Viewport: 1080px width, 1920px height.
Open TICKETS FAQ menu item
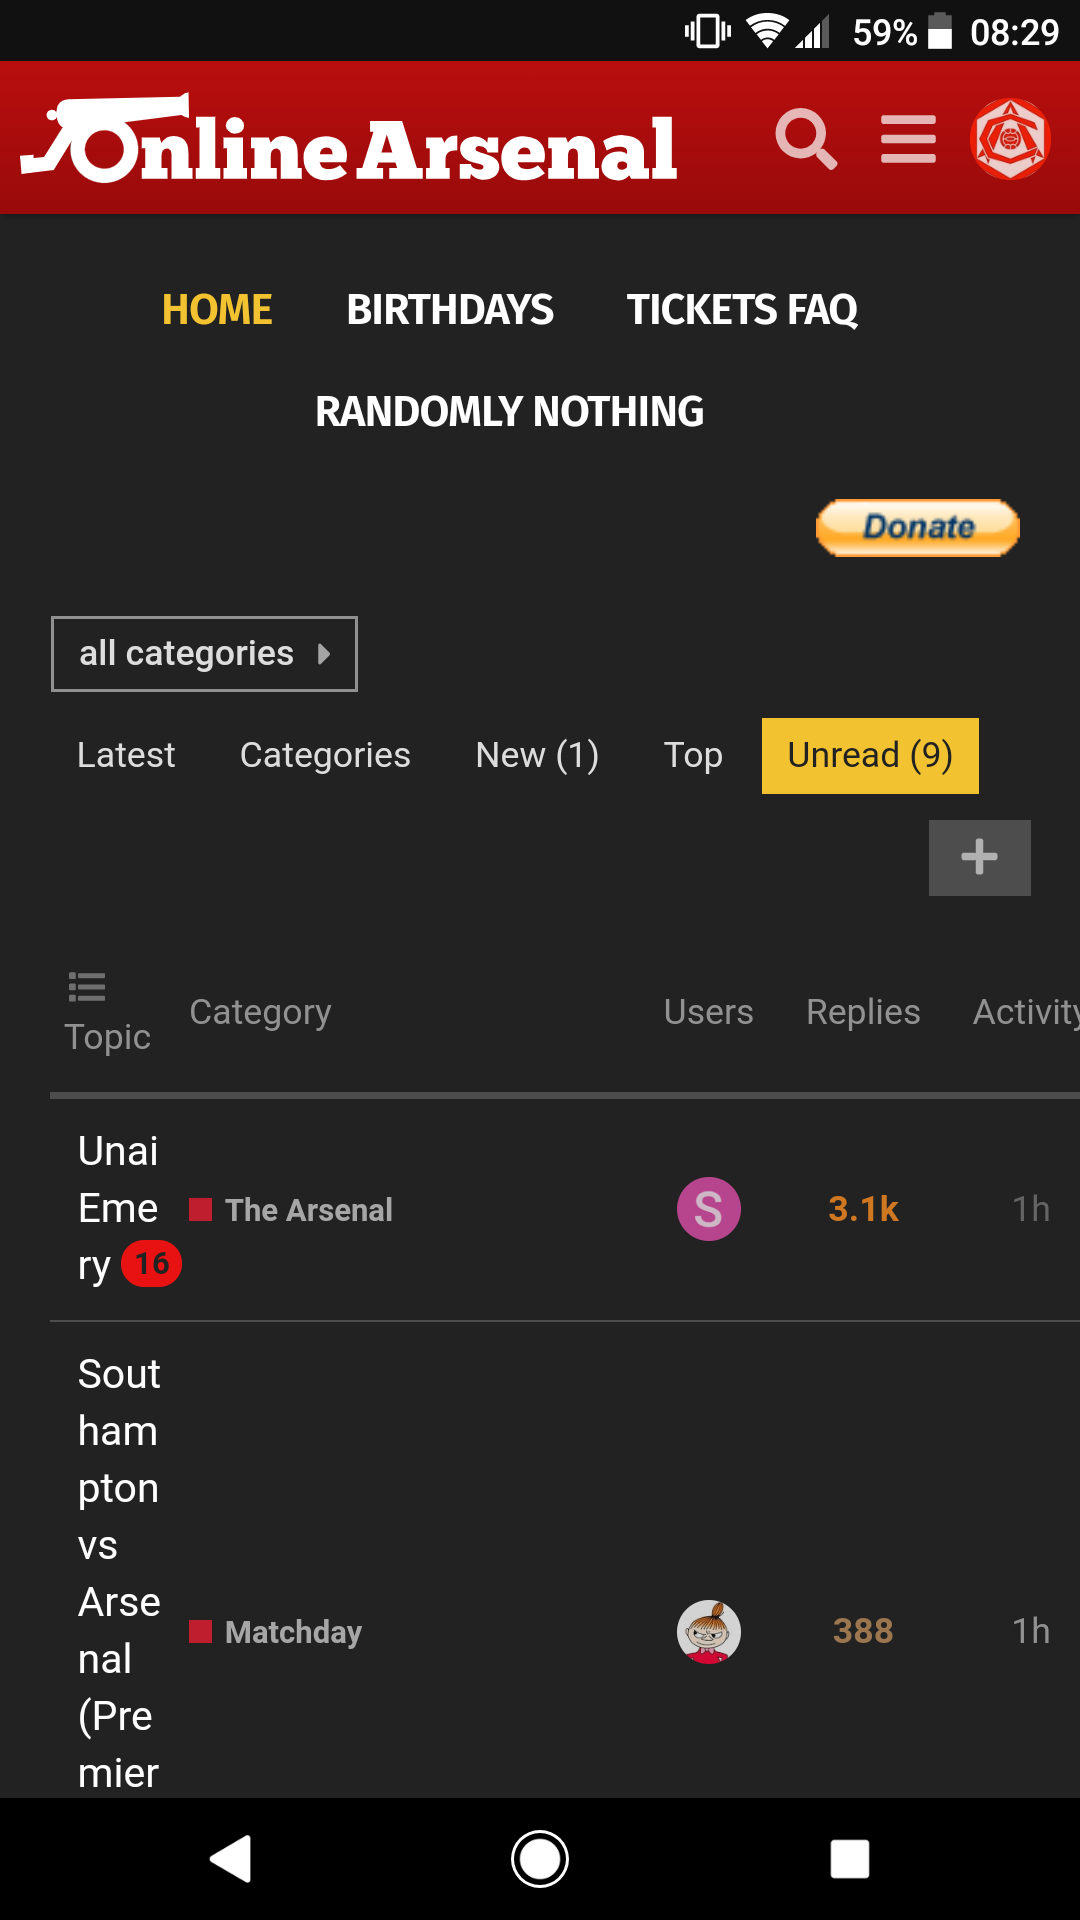pos(742,310)
